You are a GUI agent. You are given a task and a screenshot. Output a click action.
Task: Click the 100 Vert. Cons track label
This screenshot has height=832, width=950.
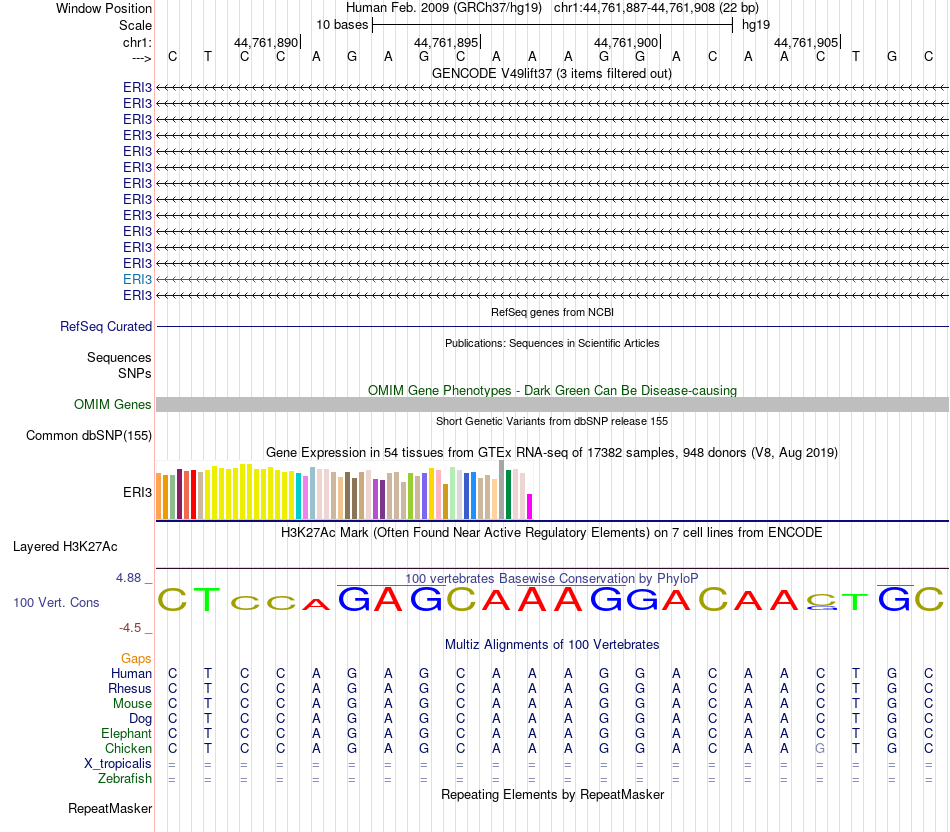[x=56, y=602]
